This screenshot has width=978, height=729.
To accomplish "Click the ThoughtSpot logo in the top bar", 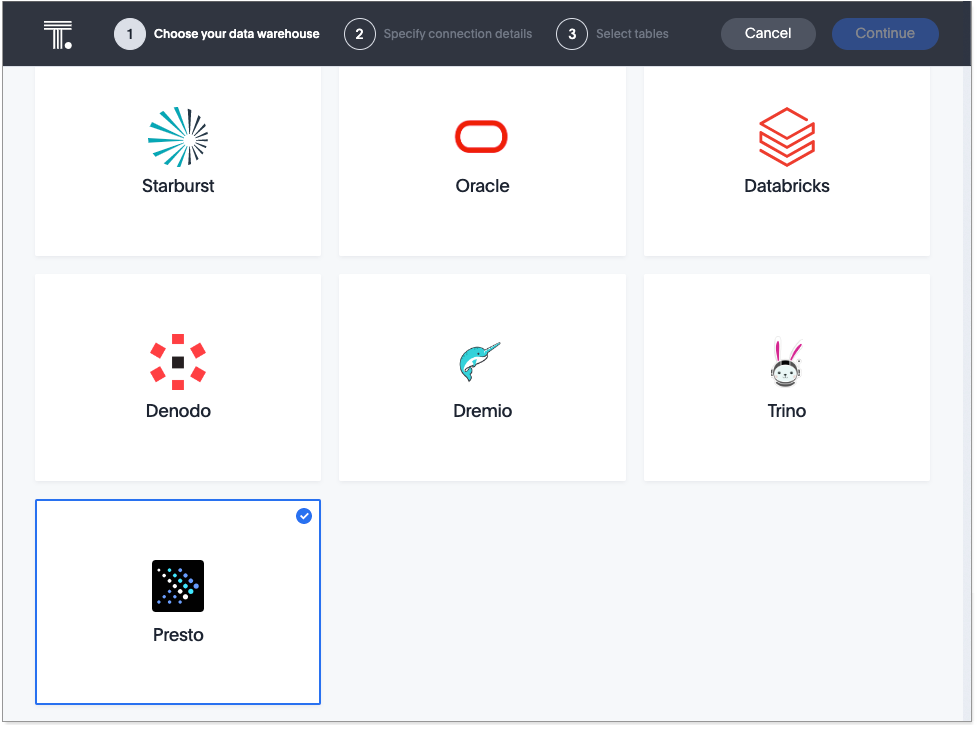I will pos(58,33).
